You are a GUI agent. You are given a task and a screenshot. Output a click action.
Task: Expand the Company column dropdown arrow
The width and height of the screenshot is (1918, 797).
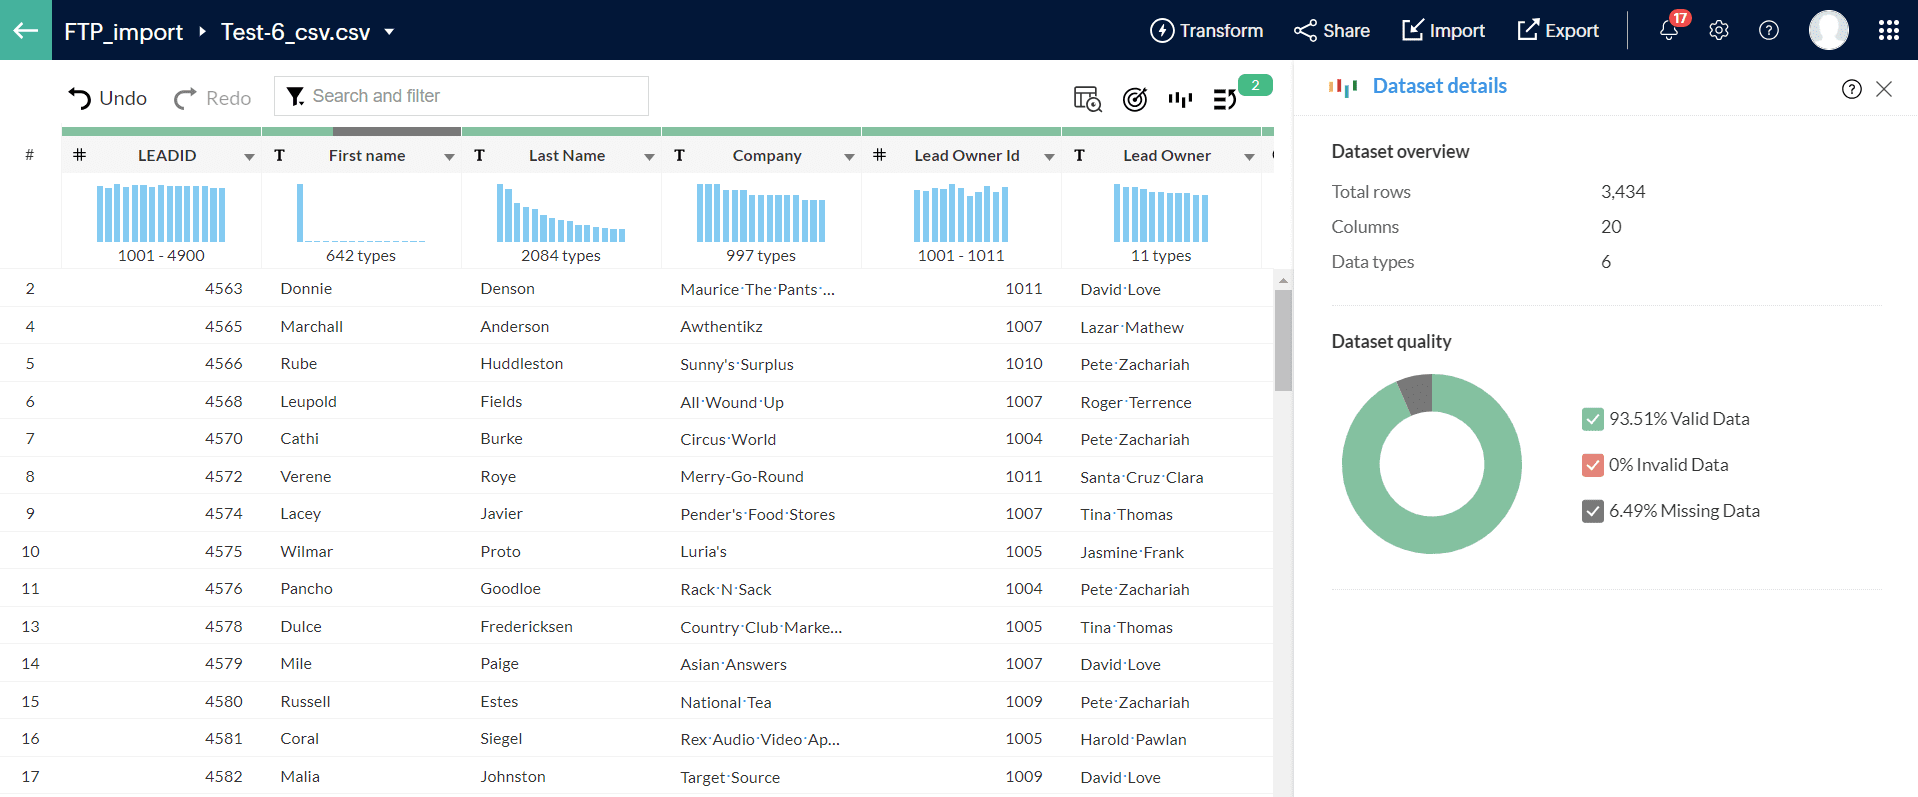pyautogui.click(x=849, y=157)
